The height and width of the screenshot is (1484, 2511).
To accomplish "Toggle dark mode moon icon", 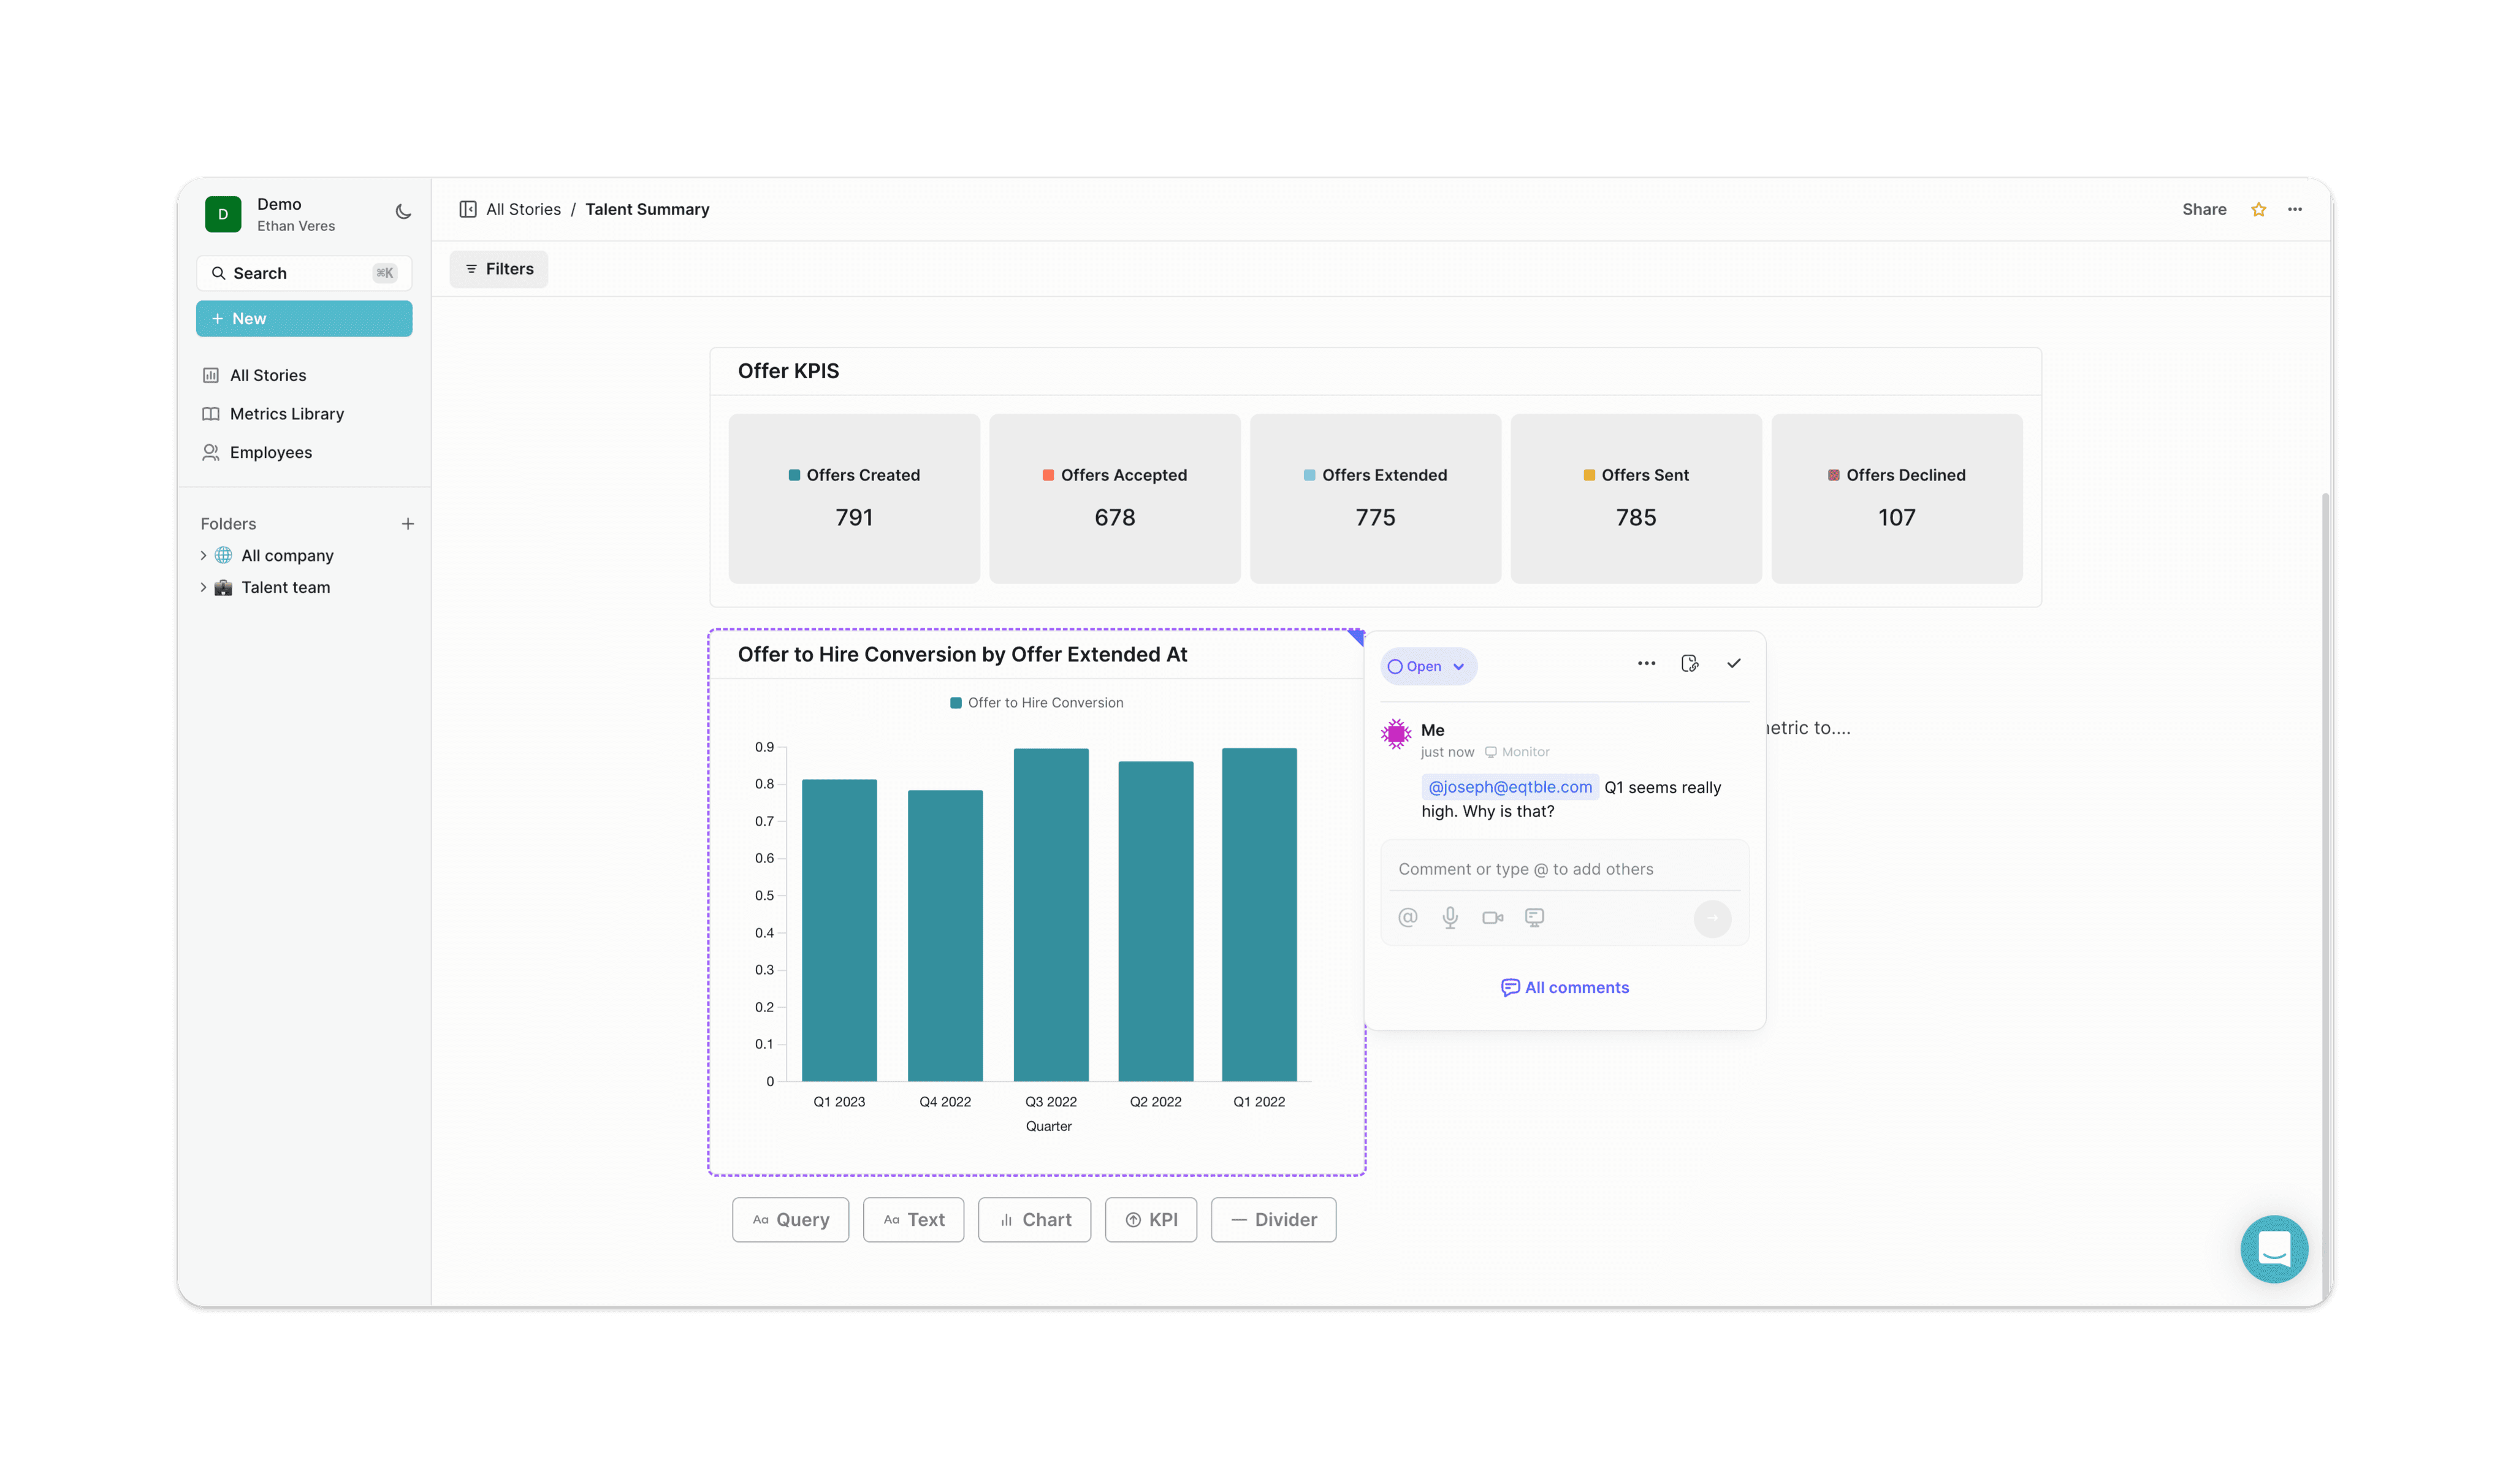I will (x=403, y=212).
